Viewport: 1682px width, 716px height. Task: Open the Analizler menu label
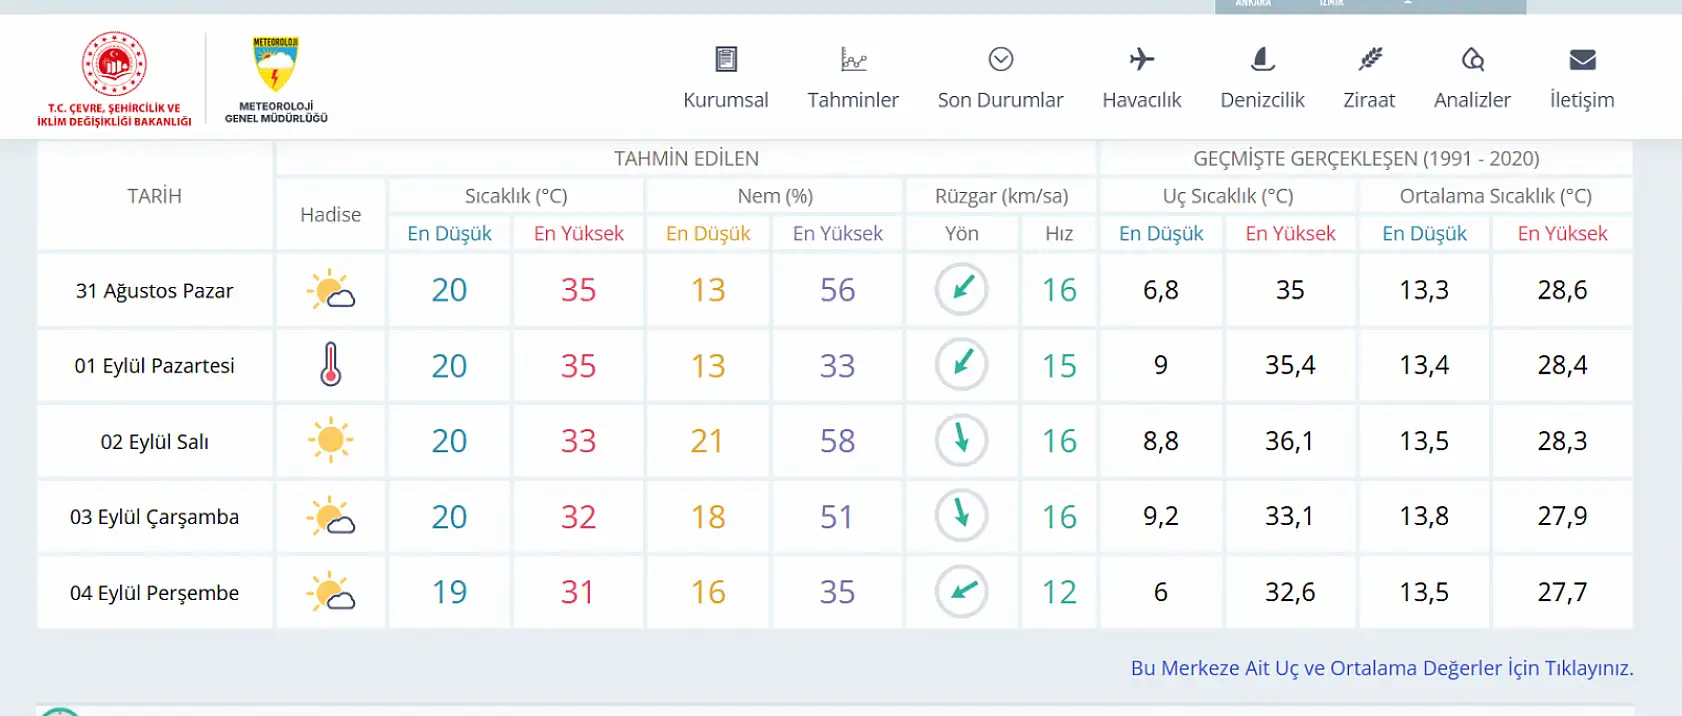click(x=1472, y=100)
